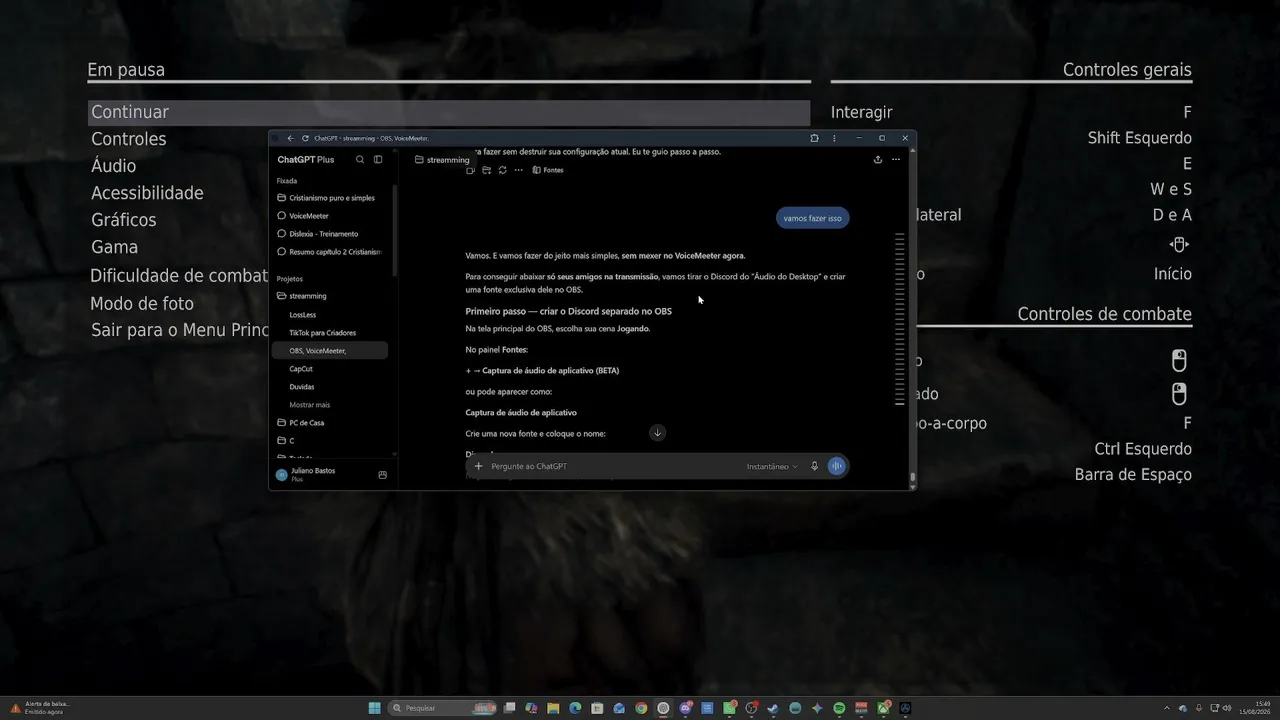Open Fontes sources button under the response
1280x720 pixels.
pyautogui.click(x=548, y=170)
